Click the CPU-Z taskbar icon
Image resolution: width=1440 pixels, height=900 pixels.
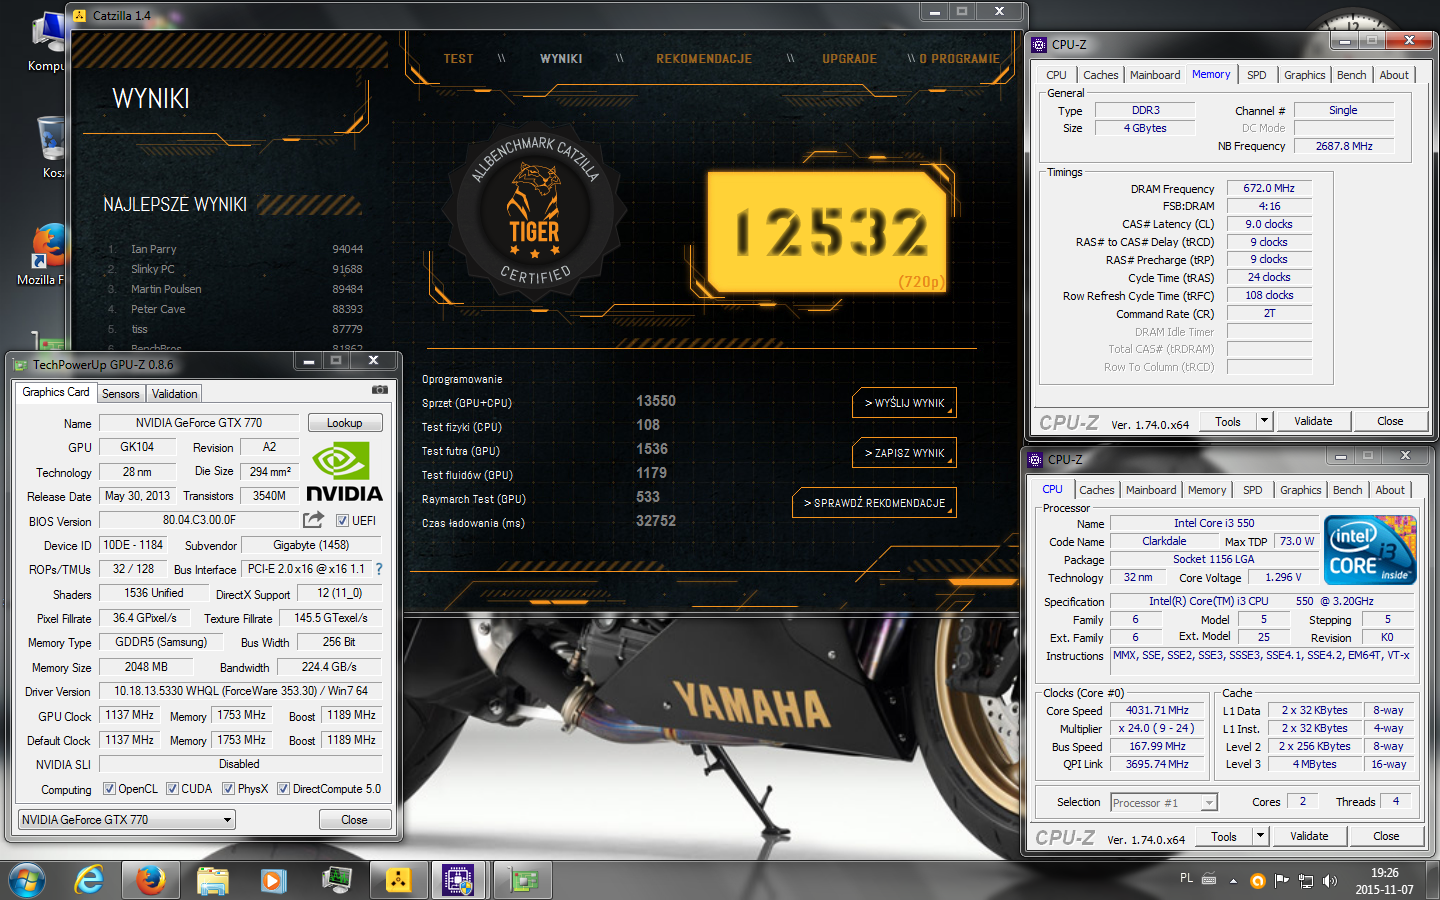click(459, 880)
